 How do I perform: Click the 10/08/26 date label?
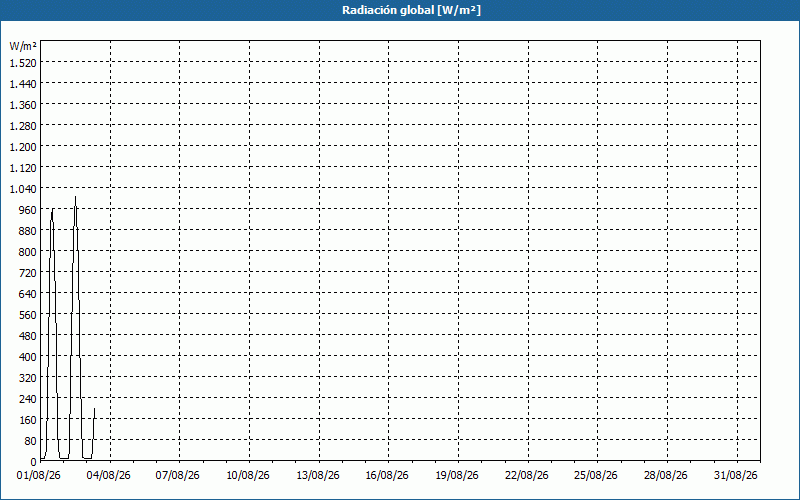248,476
